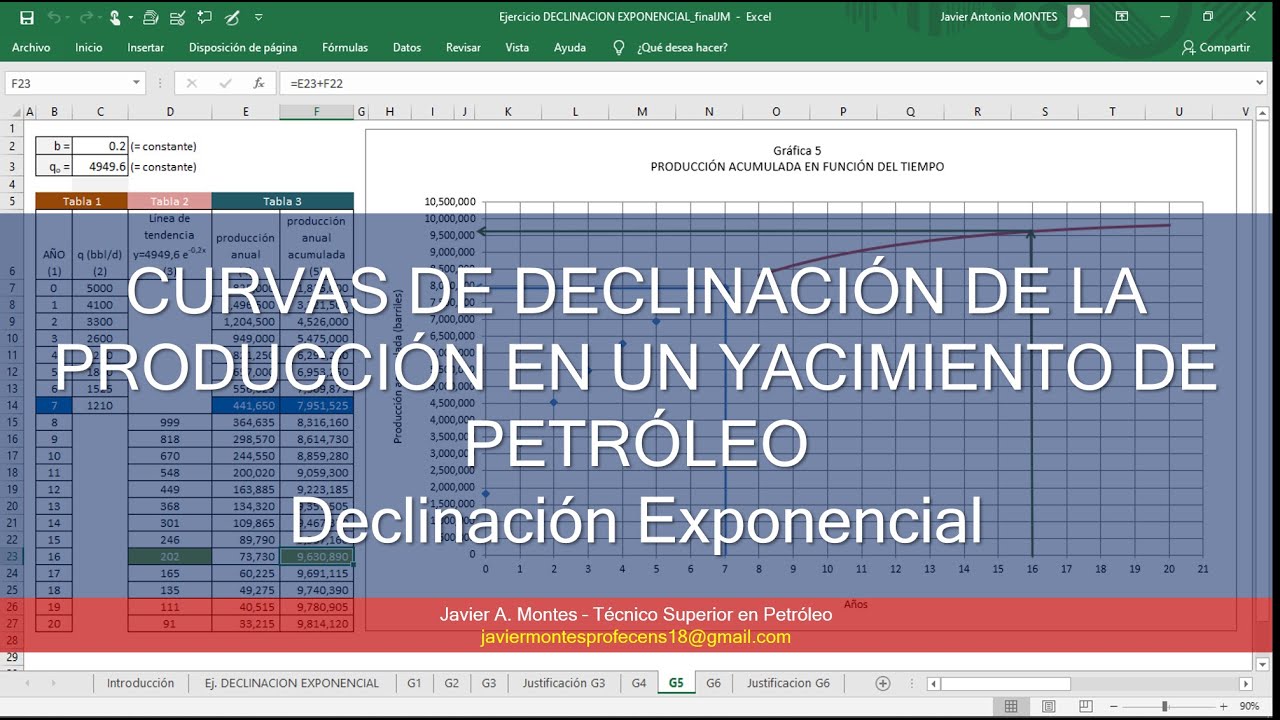Open the Justificación G3 sheet tab
The height and width of the screenshot is (720, 1280).
tap(564, 683)
